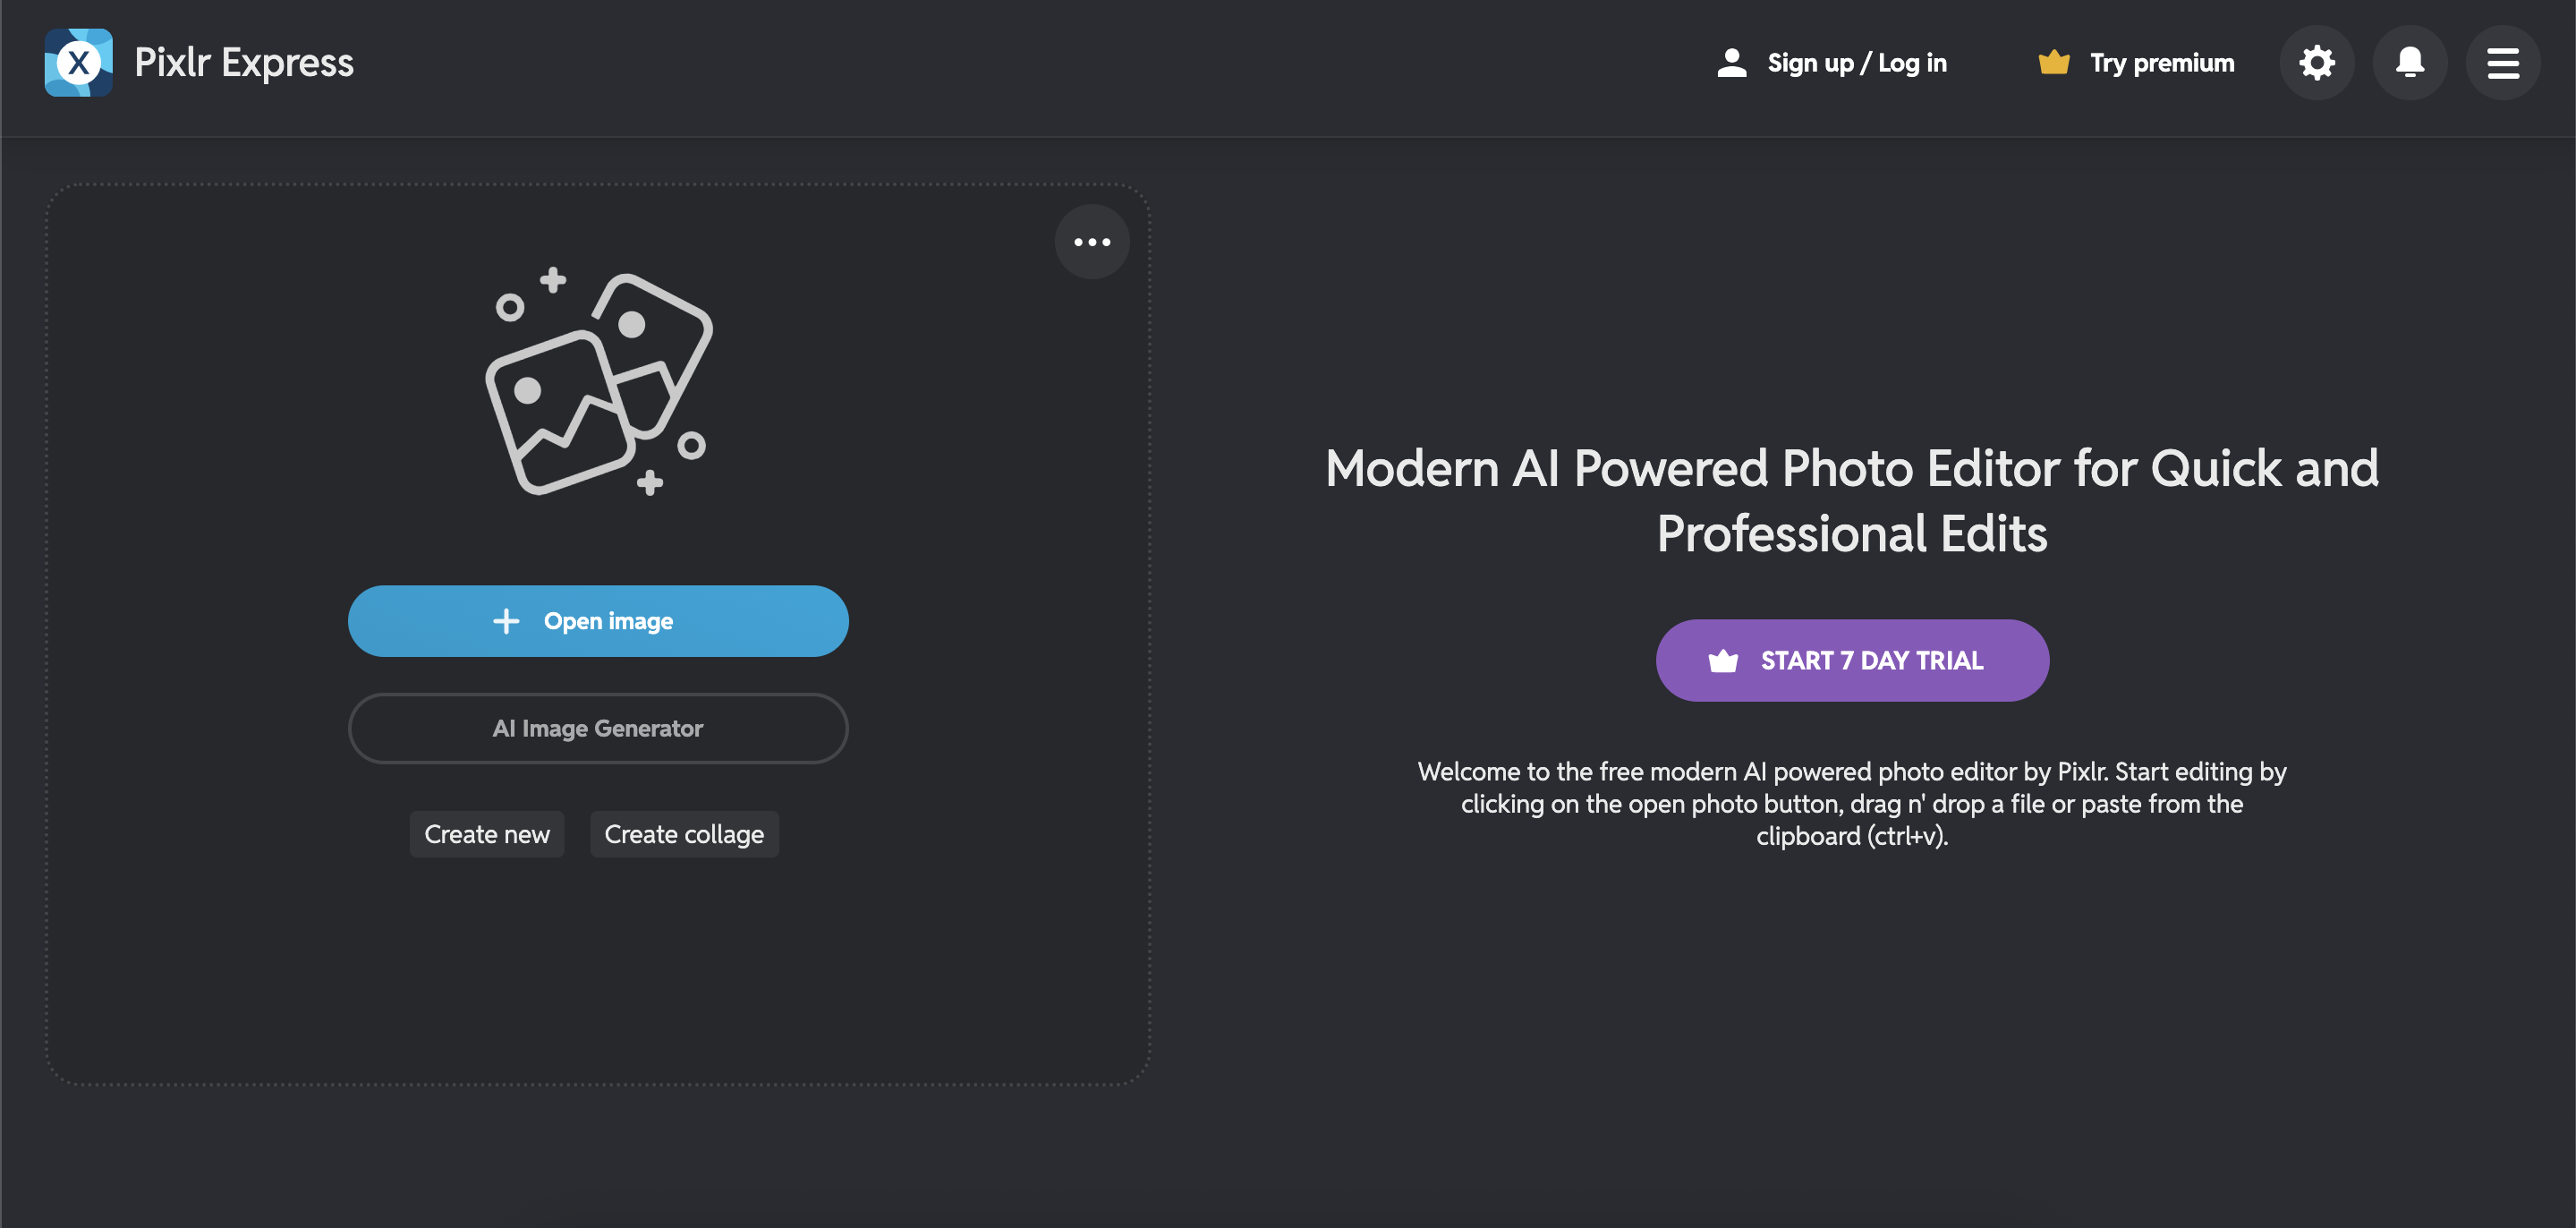Viewport: 2576px width, 1228px height.
Task: Click the plus icon inside Open image
Action: (507, 620)
